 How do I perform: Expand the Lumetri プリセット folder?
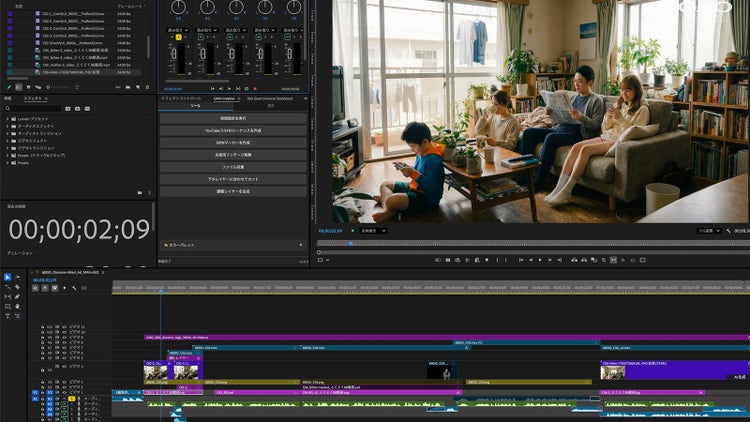tap(7, 119)
